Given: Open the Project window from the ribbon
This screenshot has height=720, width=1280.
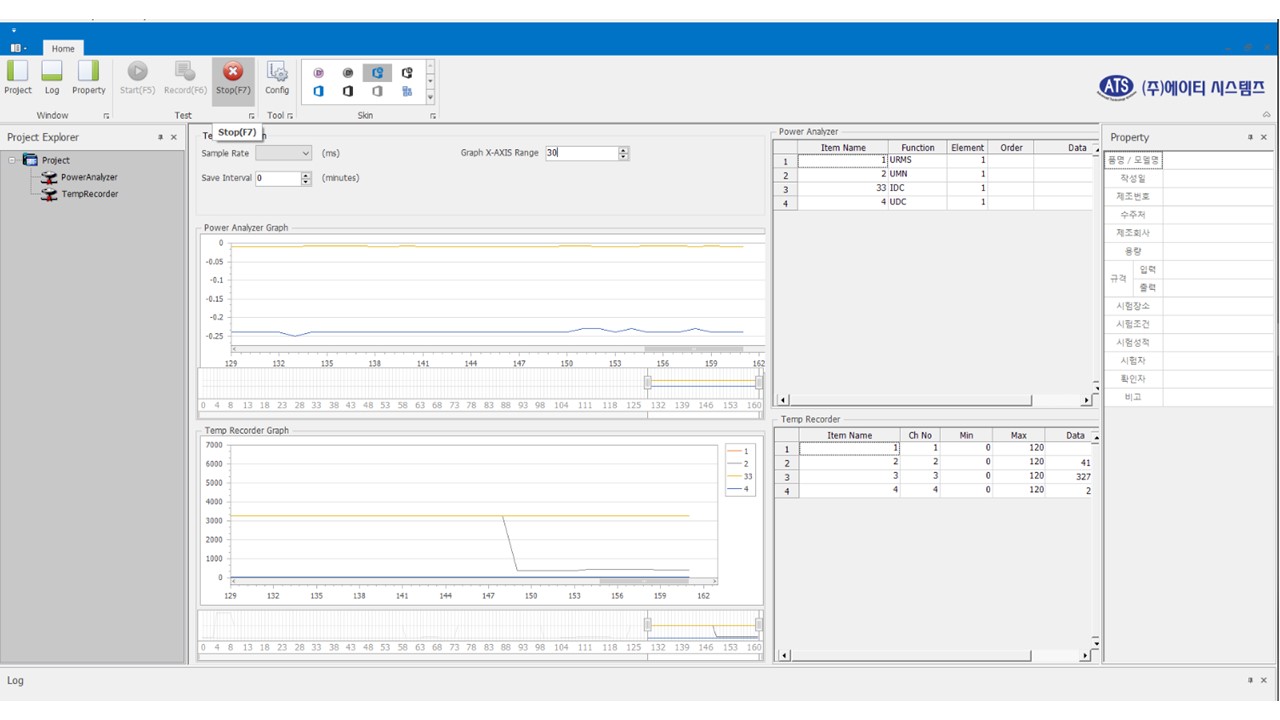Looking at the screenshot, I should (18, 77).
